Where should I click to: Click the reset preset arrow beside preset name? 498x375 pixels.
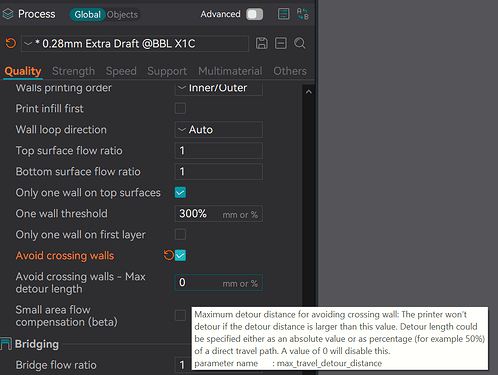[x=11, y=43]
